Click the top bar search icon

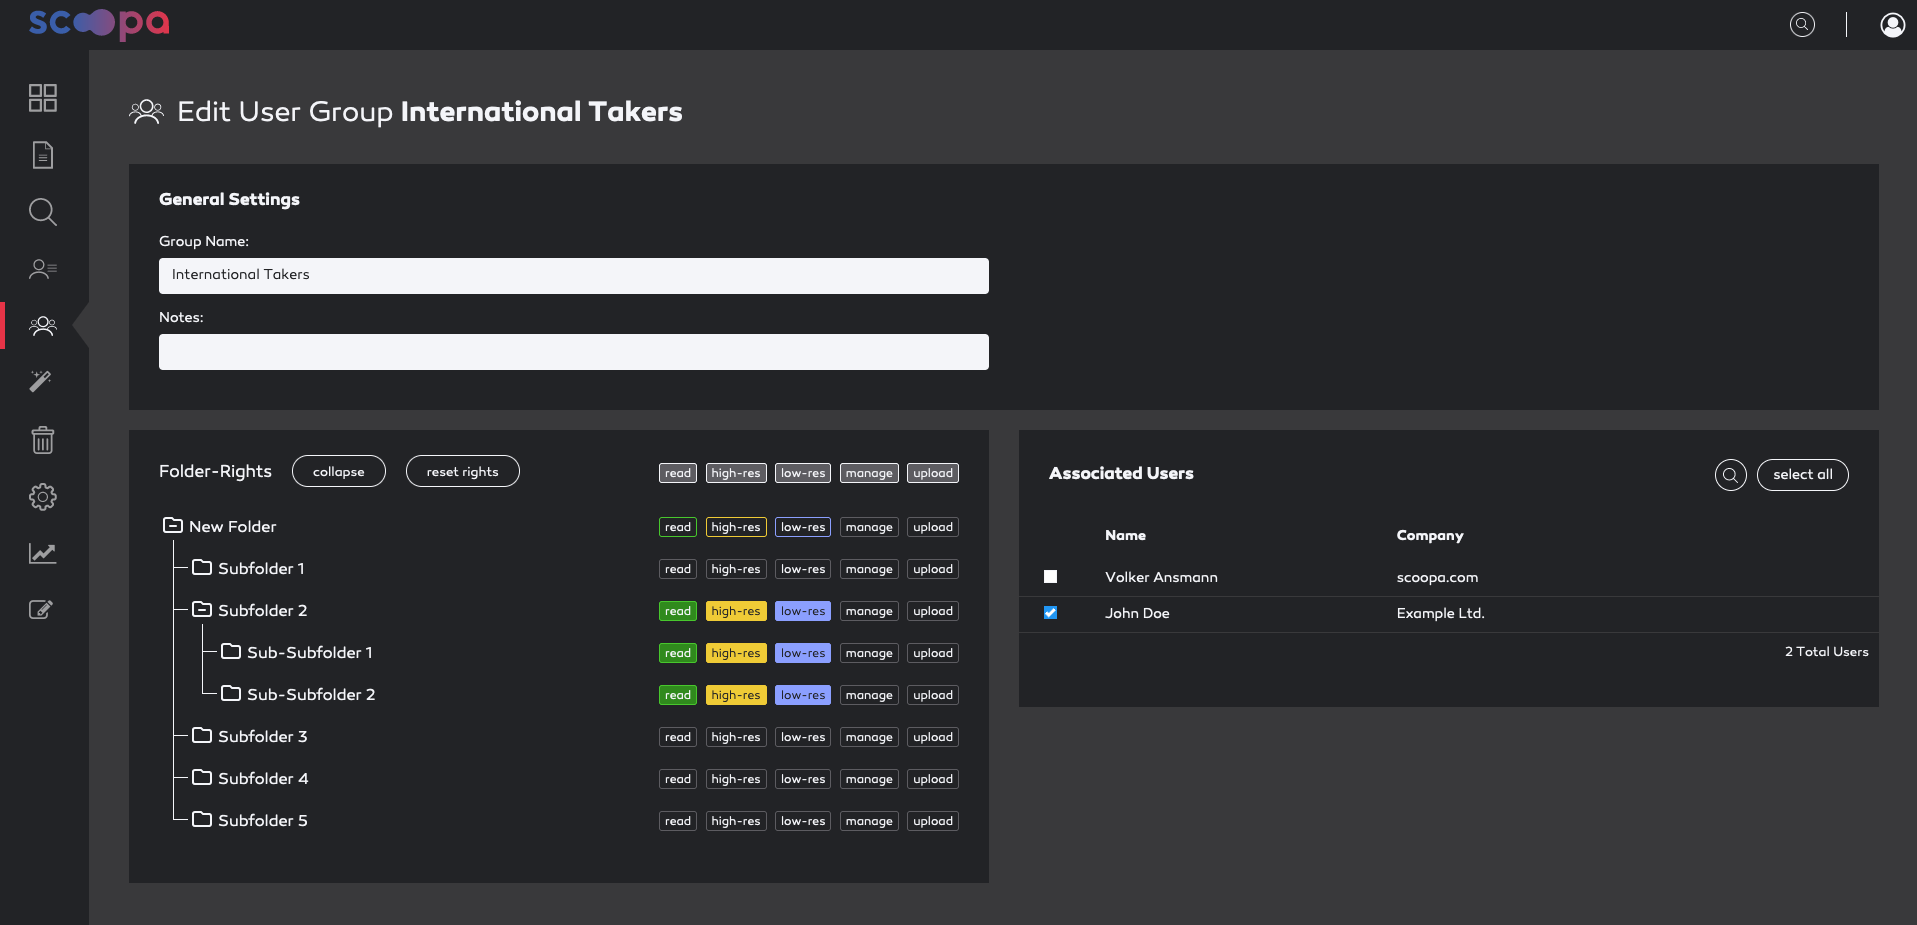tap(1802, 25)
